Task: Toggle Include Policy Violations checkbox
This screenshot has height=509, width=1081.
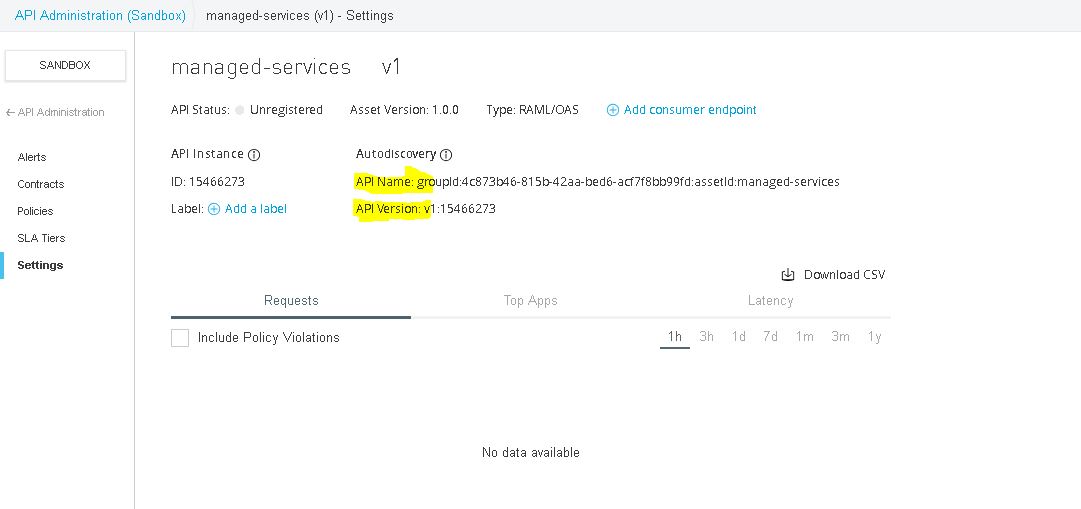Action: pos(180,338)
